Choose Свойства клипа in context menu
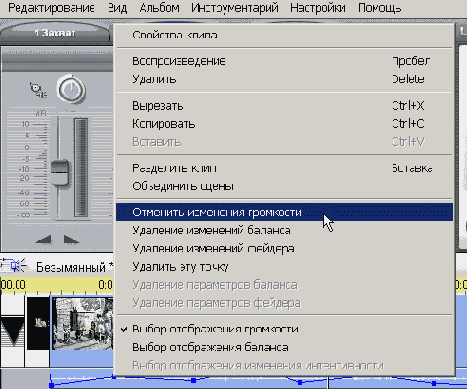 (x=284, y=35)
